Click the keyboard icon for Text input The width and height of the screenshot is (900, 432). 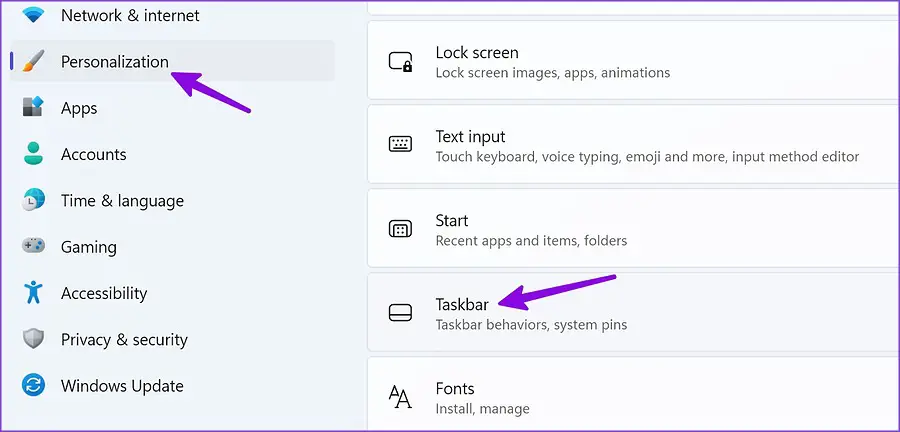tap(401, 145)
